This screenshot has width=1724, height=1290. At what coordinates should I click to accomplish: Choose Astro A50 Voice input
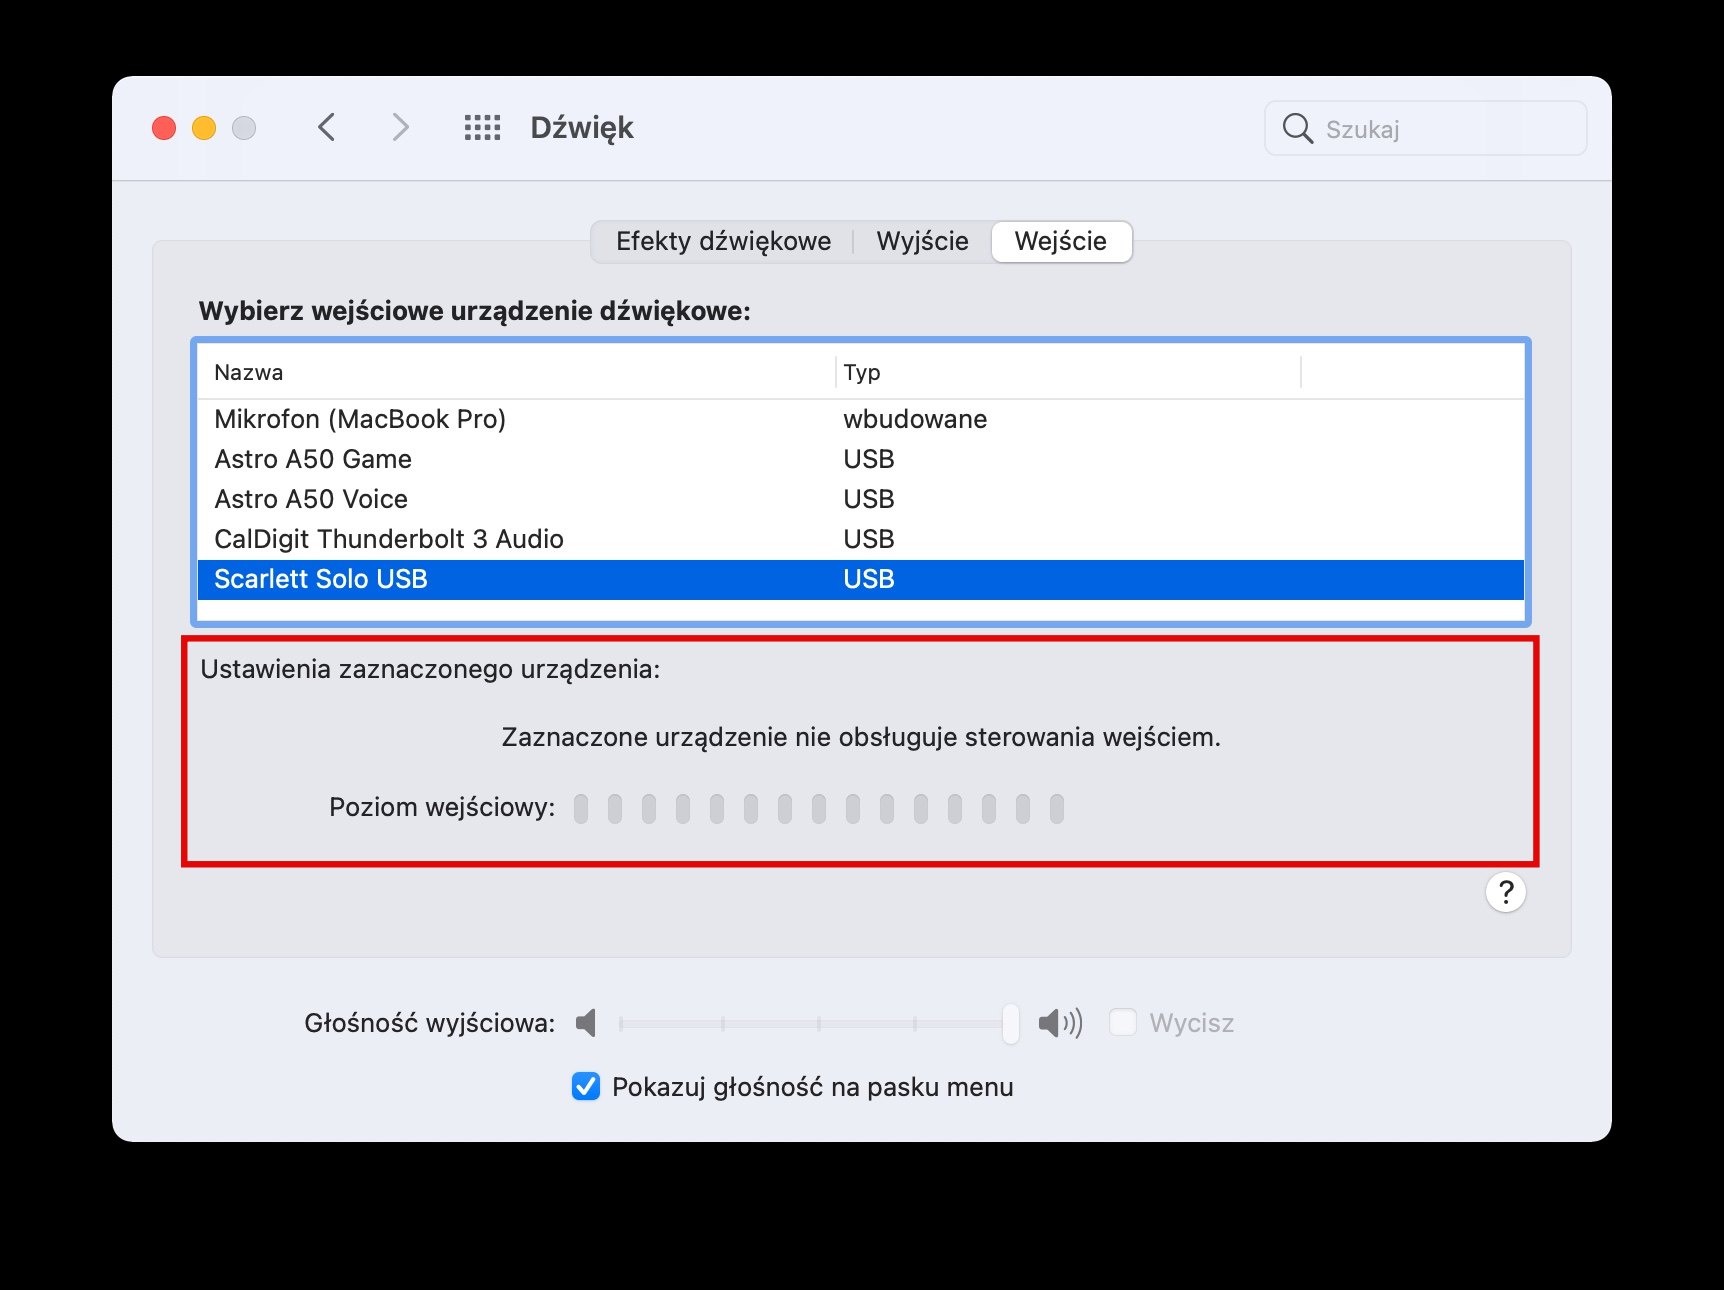pos(860,499)
